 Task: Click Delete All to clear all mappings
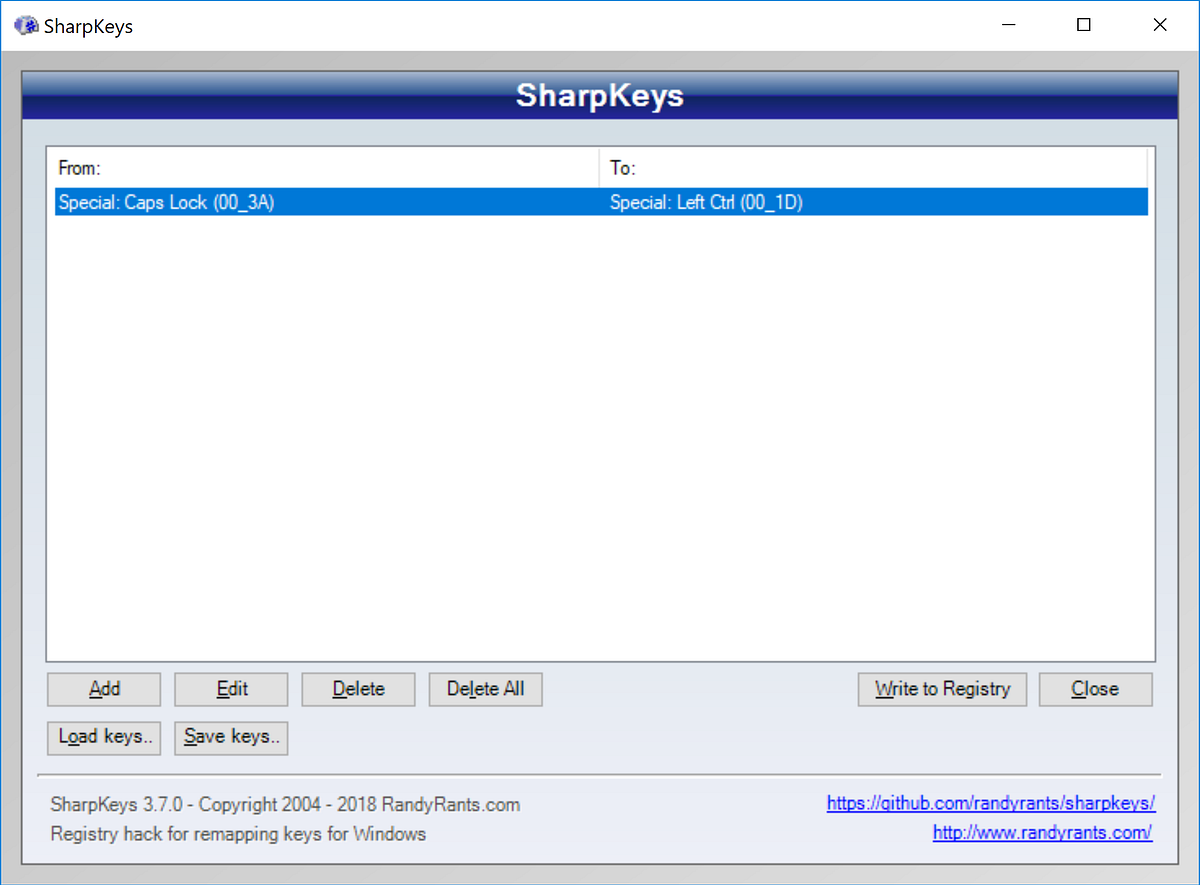pyautogui.click(x=485, y=689)
